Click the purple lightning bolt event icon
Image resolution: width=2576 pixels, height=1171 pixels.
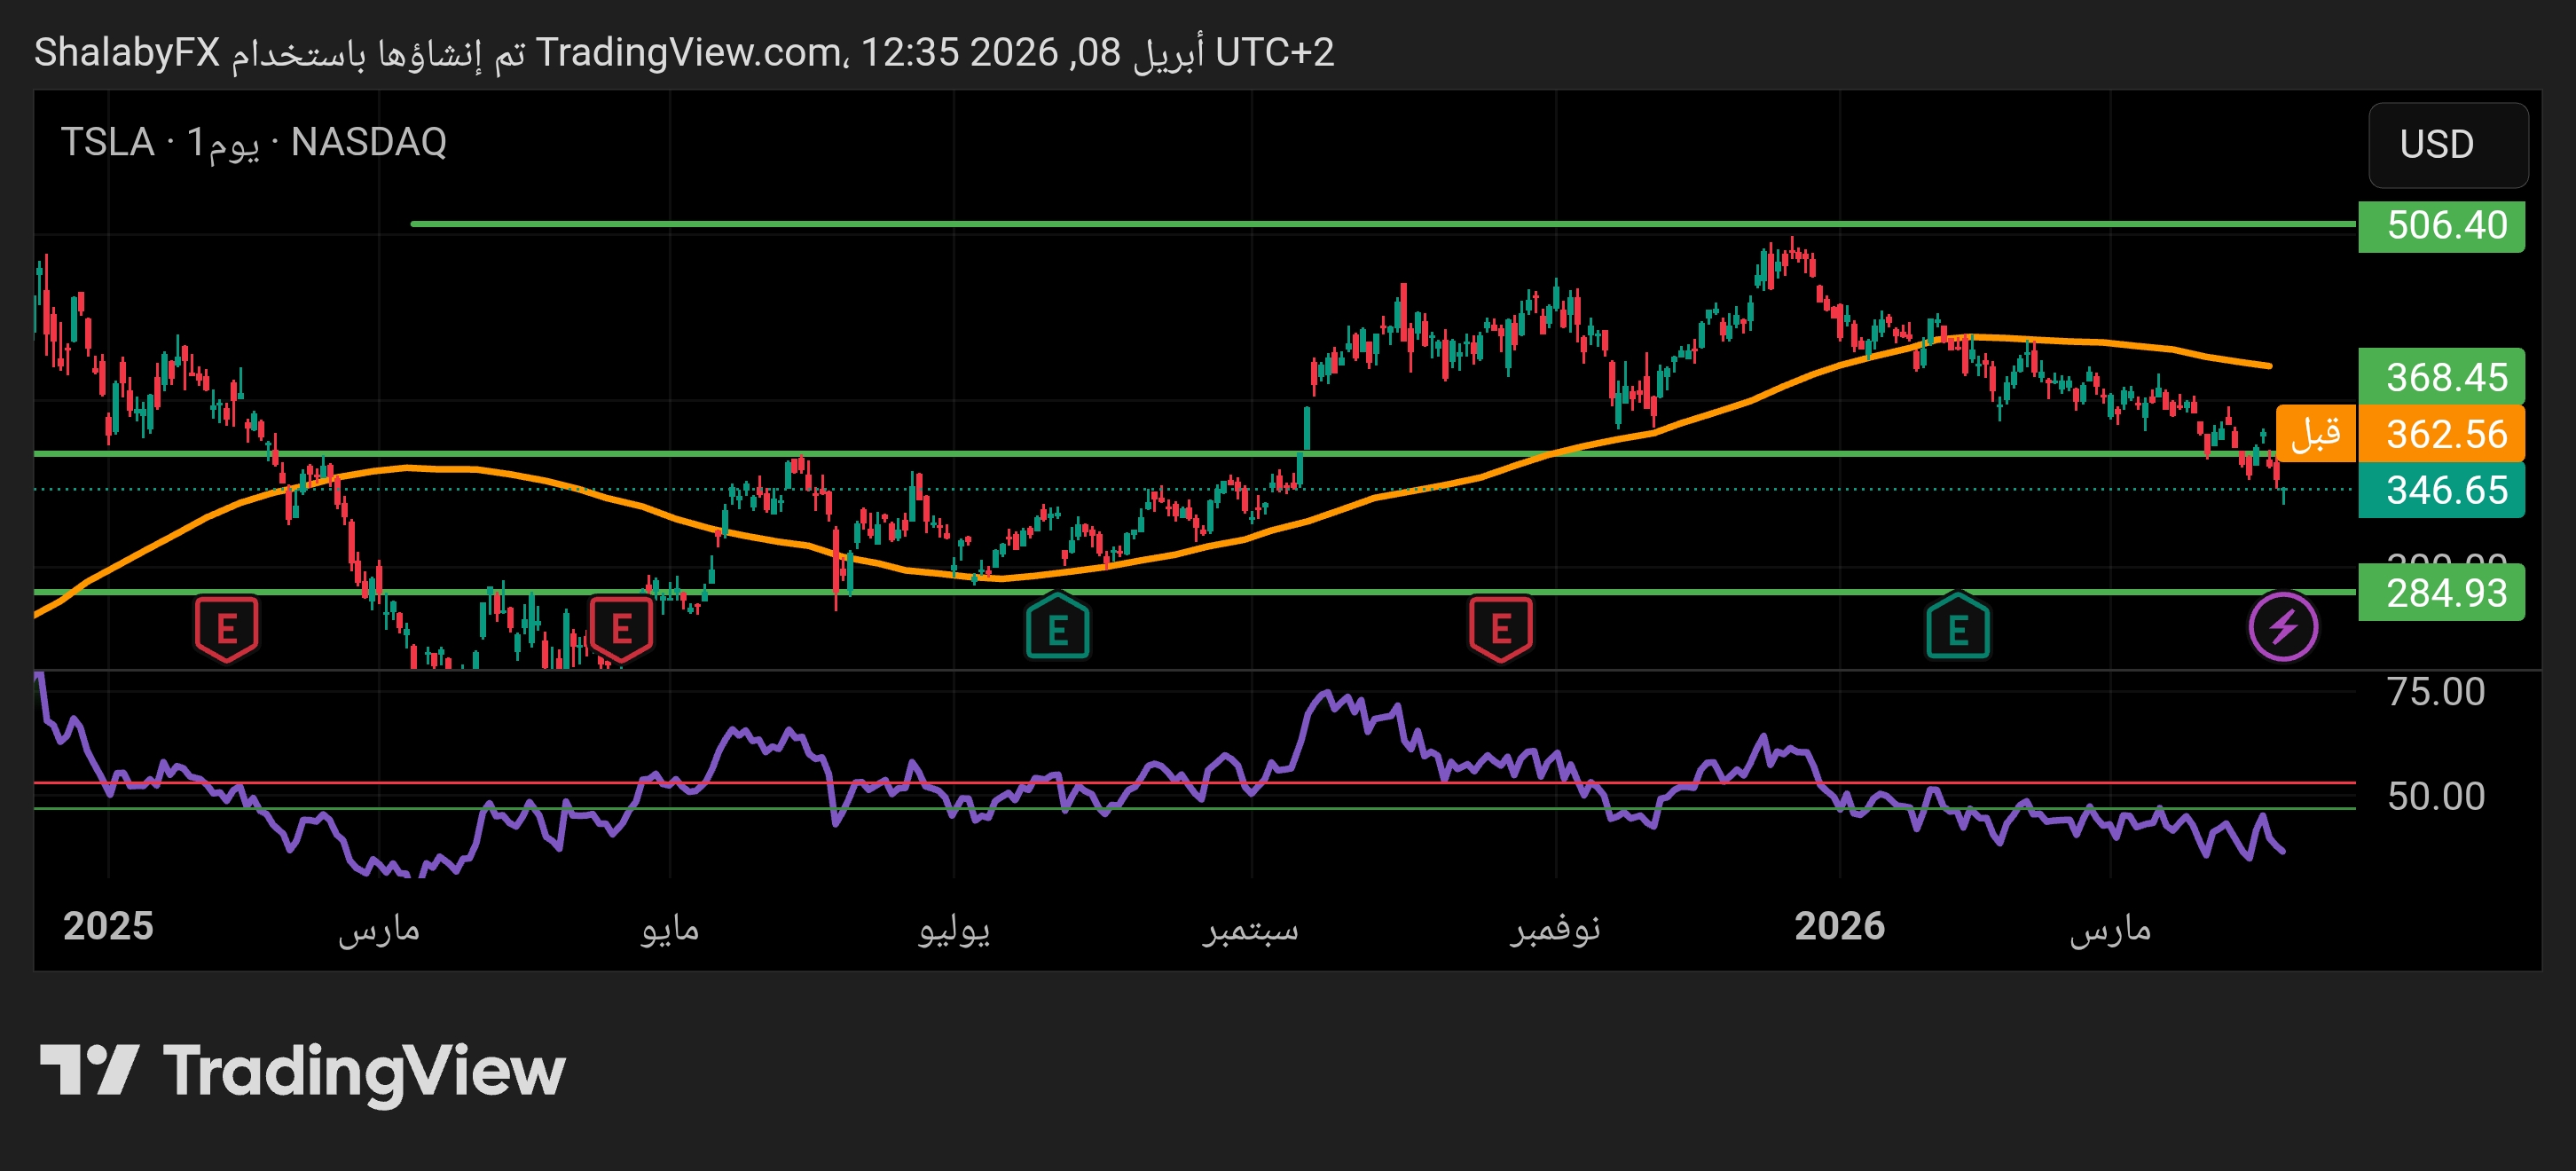click(x=2282, y=627)
